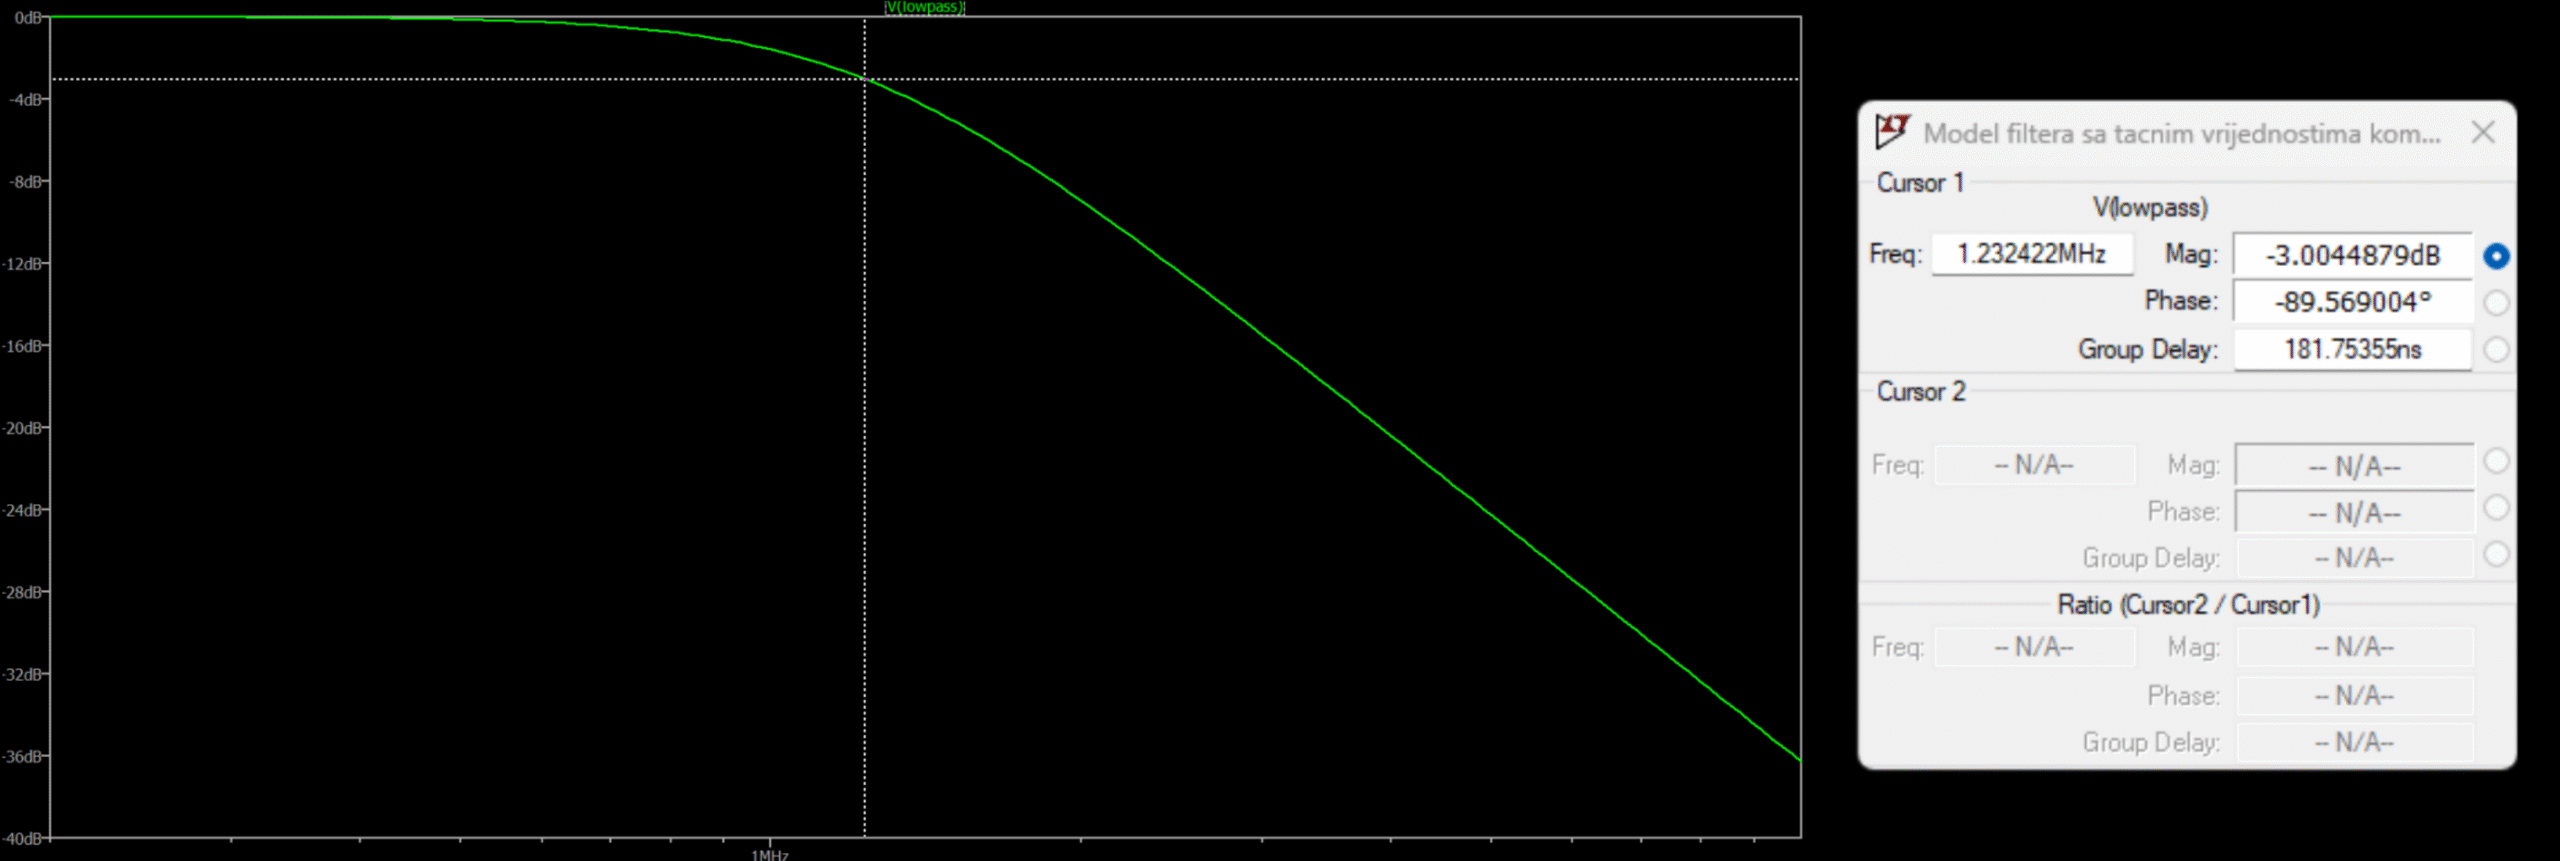Image resolution: width=2560 pixels, height=861 pixels.
Task: Select the Cursor 2 Phase radio button
Action: [2496, 508]
